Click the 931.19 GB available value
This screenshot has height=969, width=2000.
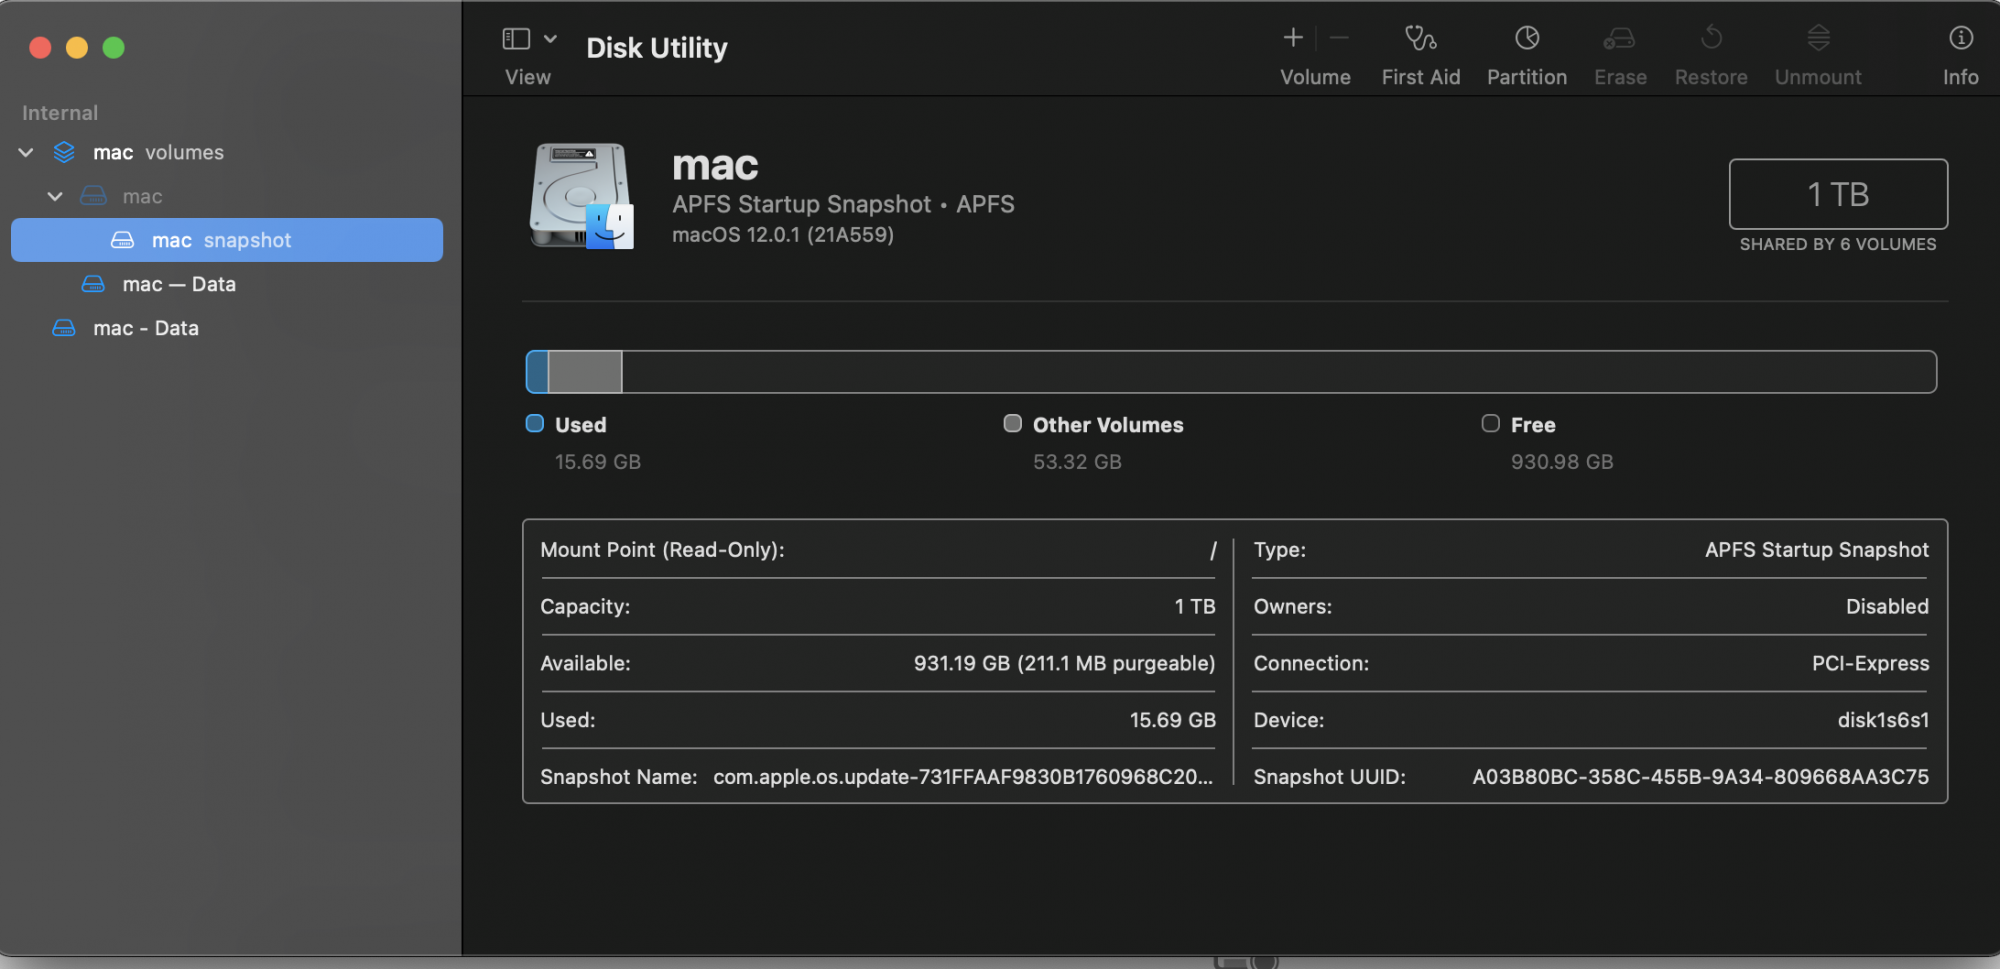click(1064, 663)
